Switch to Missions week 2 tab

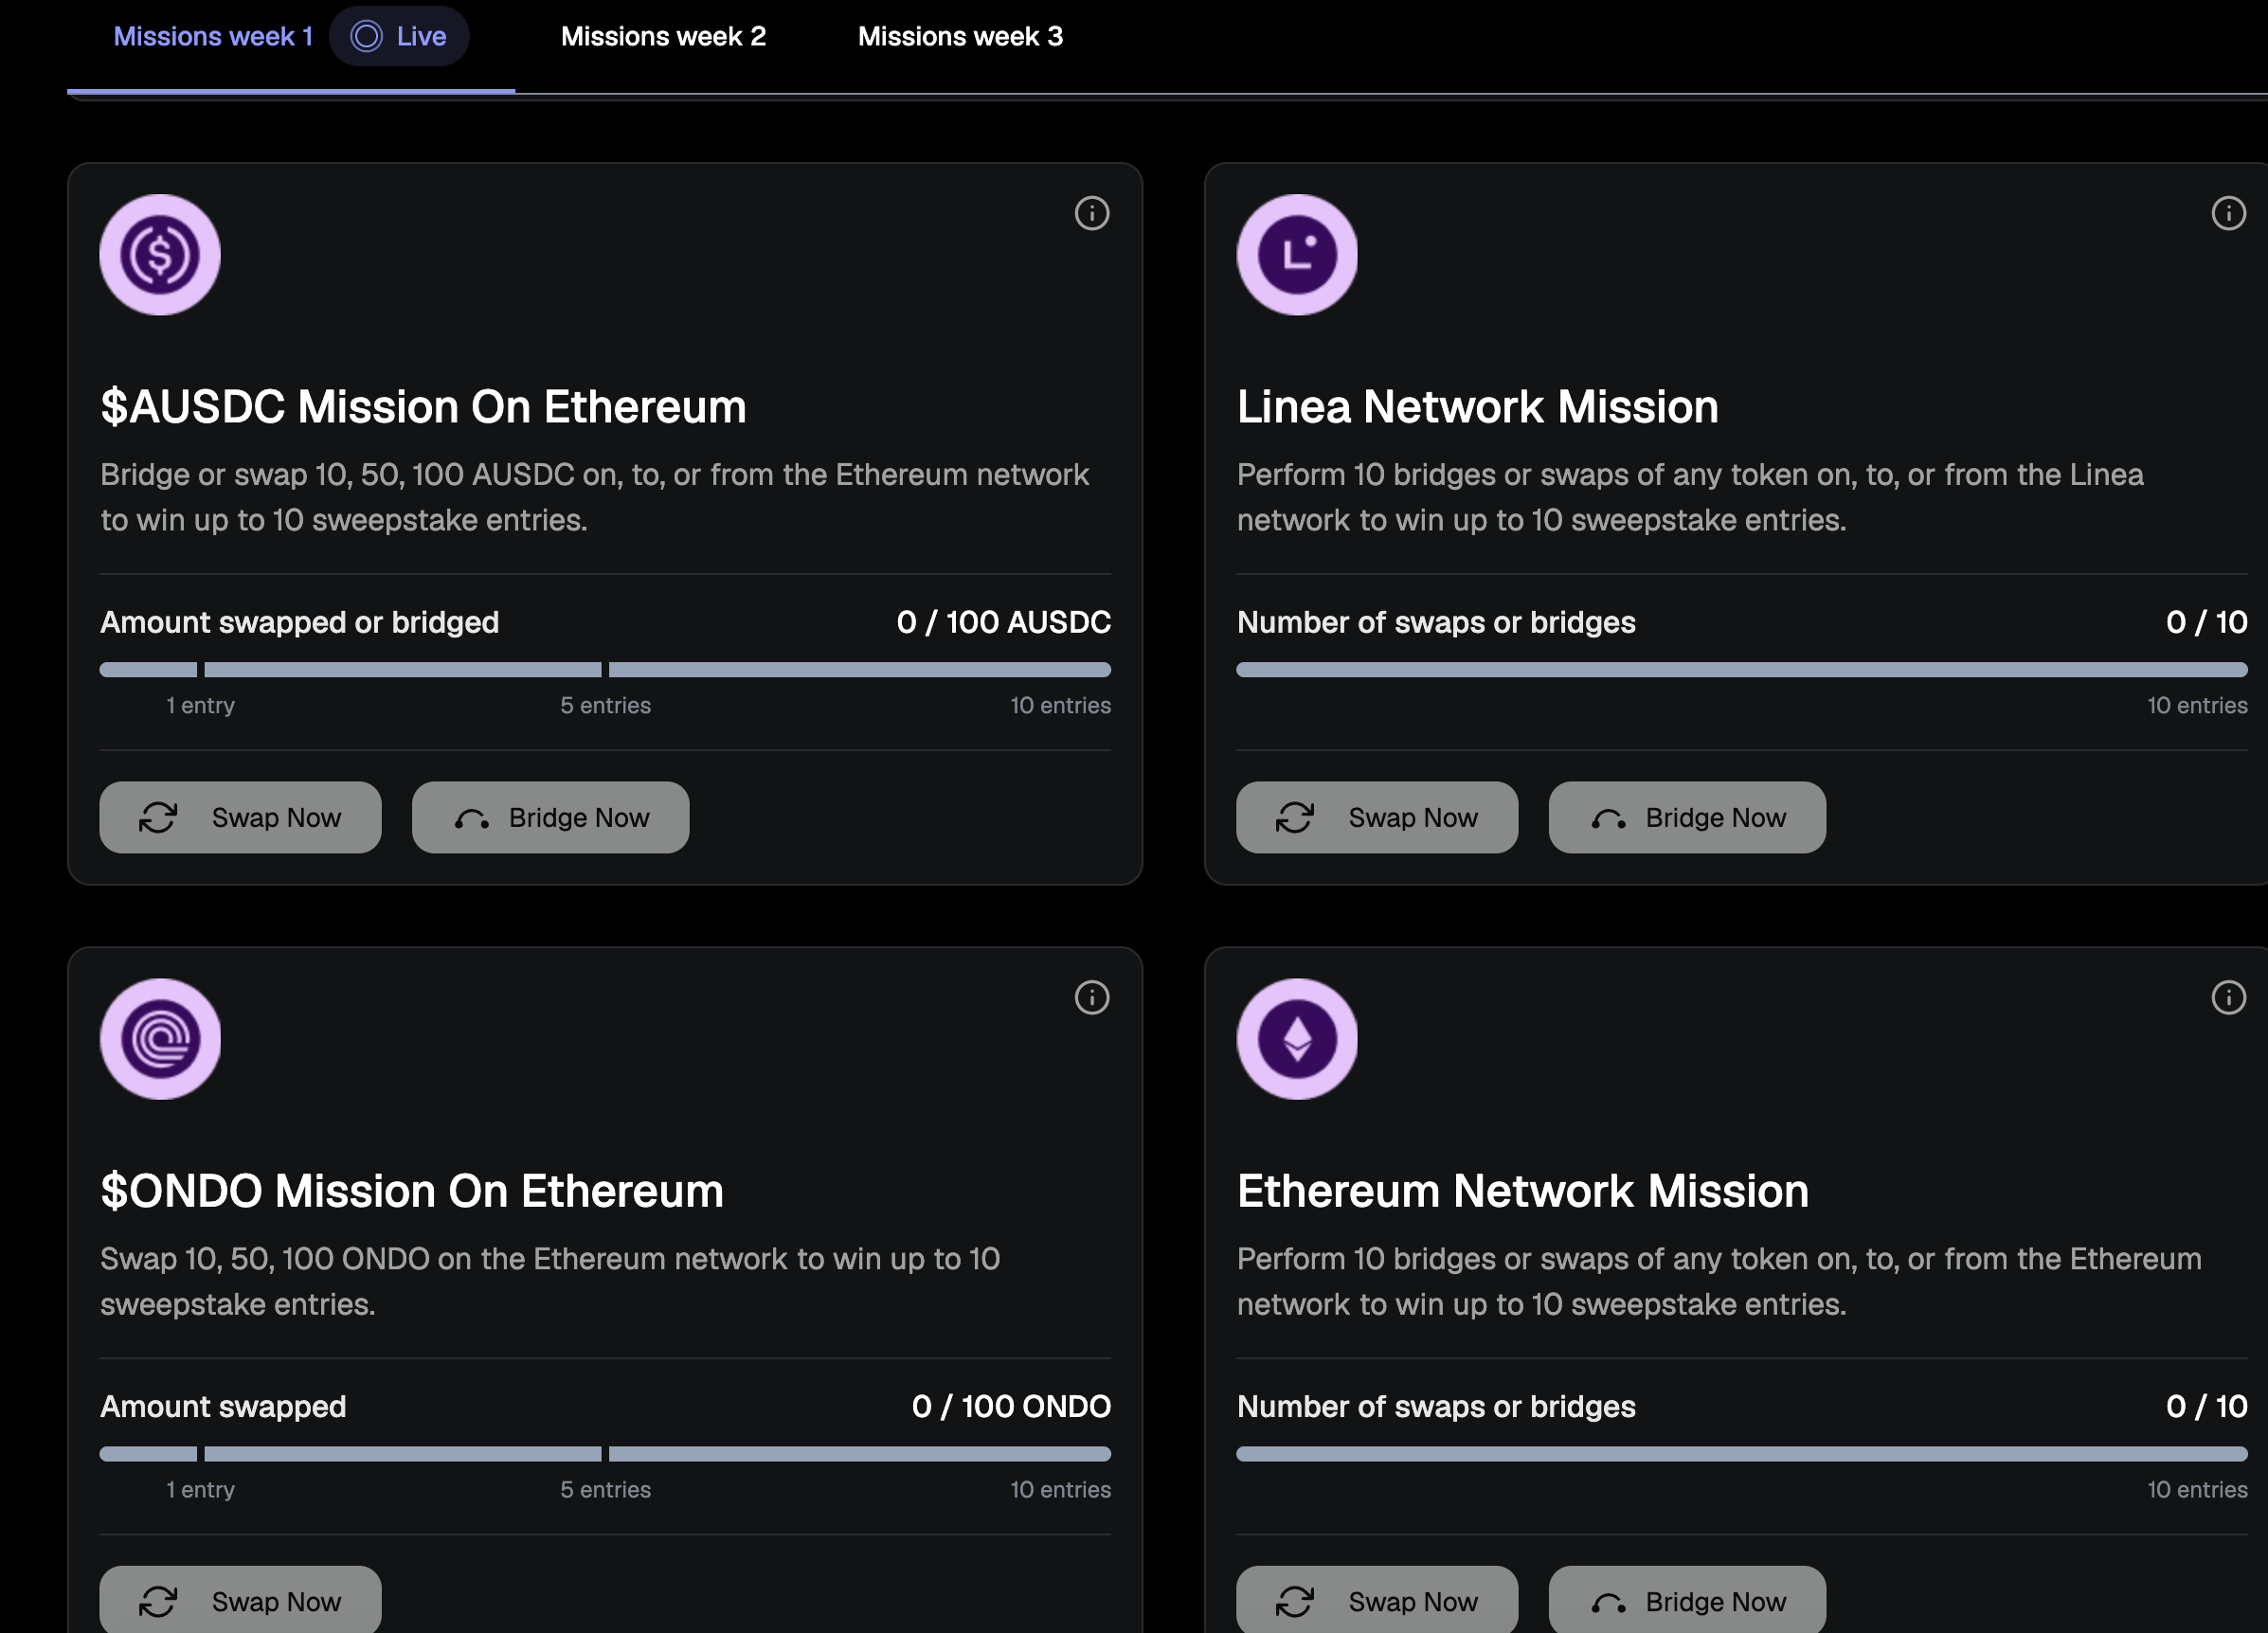pyautogui.click(x=663, y=37)
